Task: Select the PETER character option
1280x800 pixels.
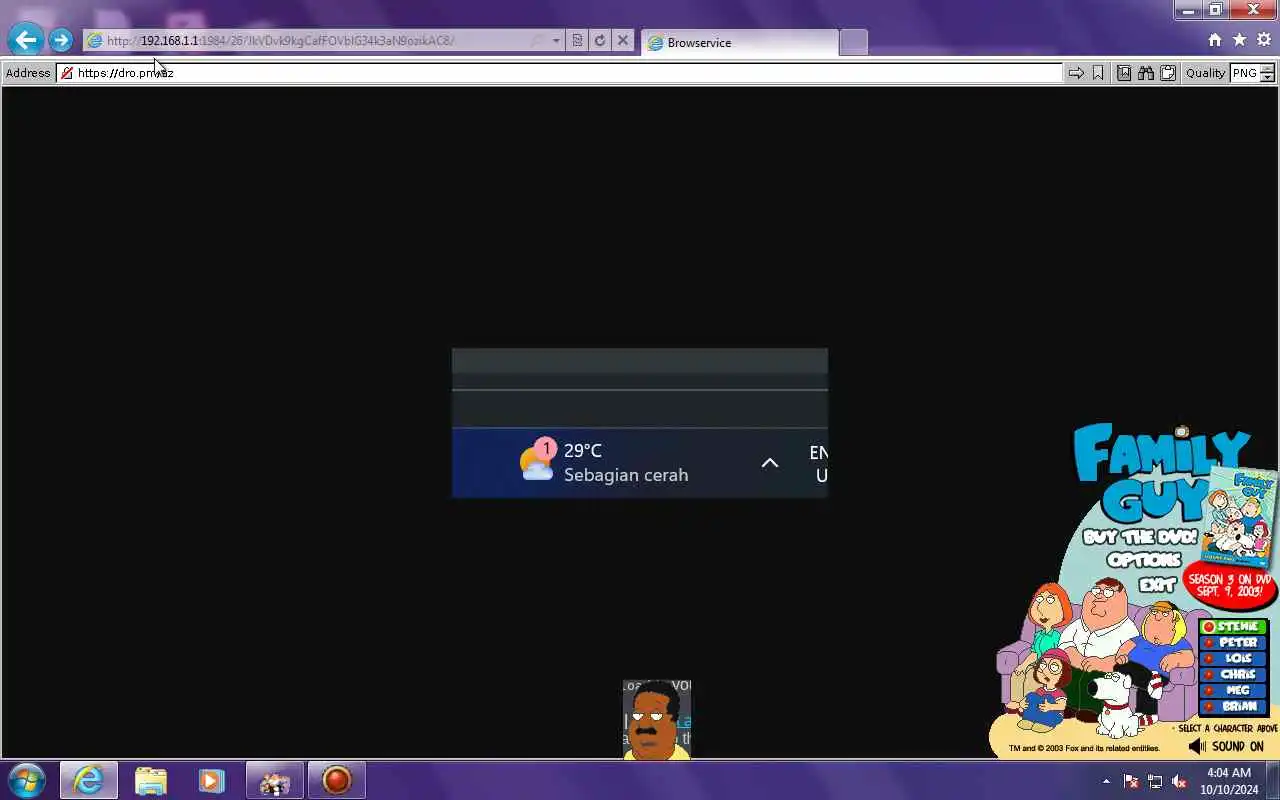Action: 1233,643
